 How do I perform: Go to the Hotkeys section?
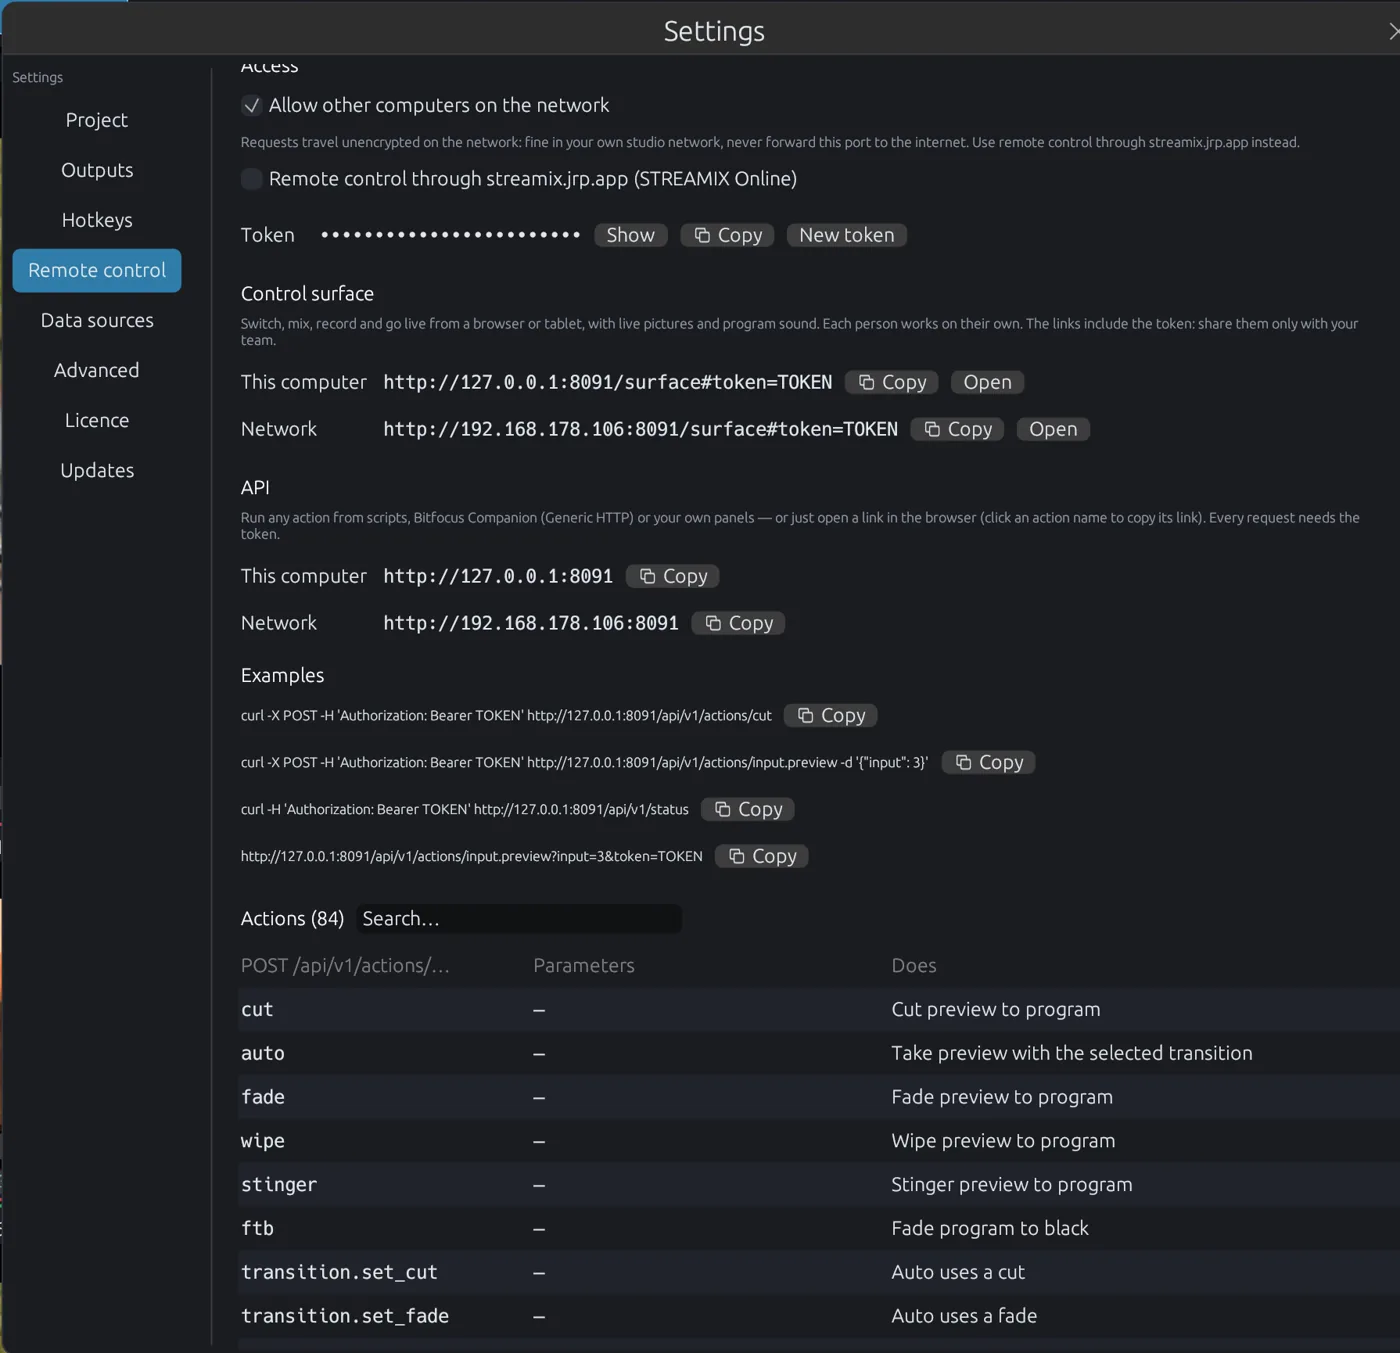pyautogui.click(x=97, y=220)
